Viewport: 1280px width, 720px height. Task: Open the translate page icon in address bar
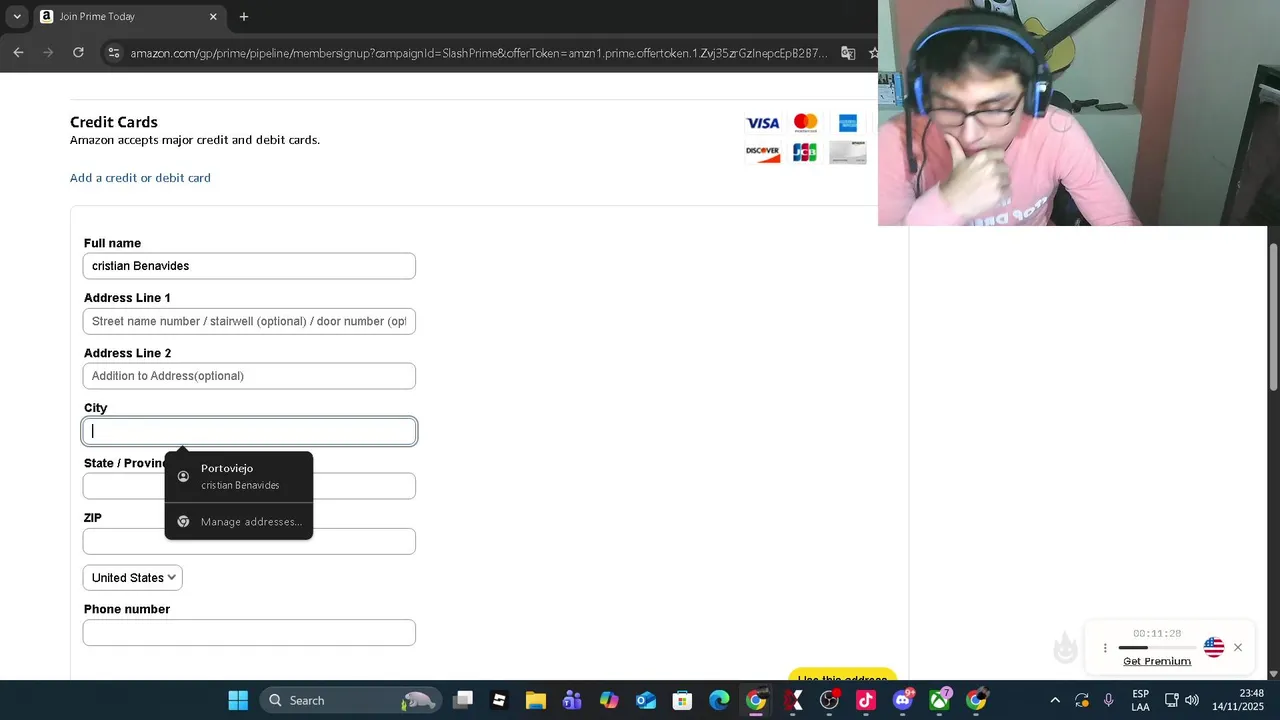(848, 53)
